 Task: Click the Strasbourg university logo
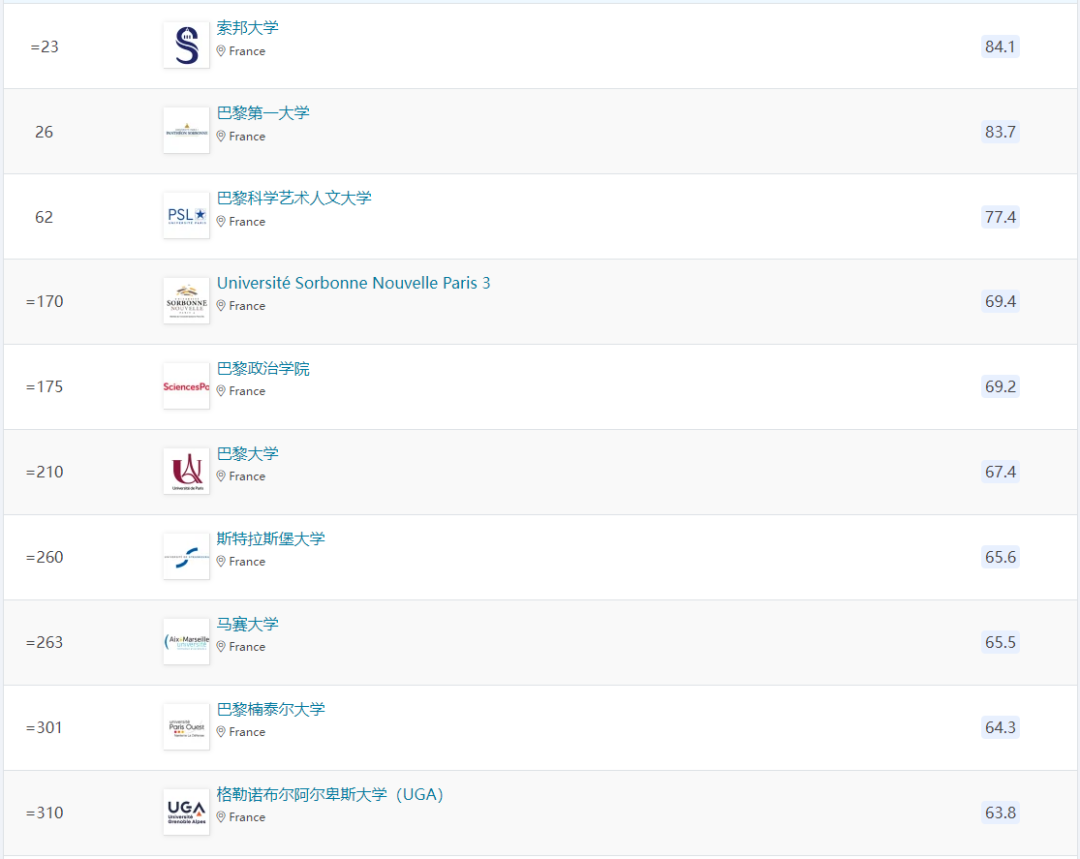click(x=185, y=556)
